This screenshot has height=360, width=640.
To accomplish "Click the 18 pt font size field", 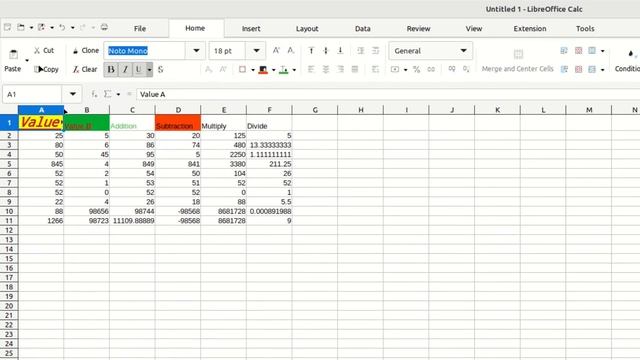I will (x=228, y=51).
